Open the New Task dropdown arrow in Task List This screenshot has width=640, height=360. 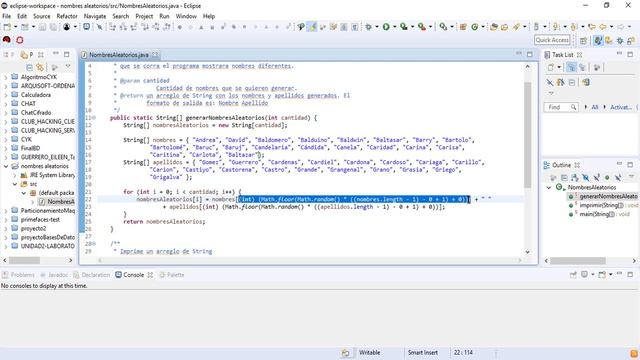click(559, 67)
